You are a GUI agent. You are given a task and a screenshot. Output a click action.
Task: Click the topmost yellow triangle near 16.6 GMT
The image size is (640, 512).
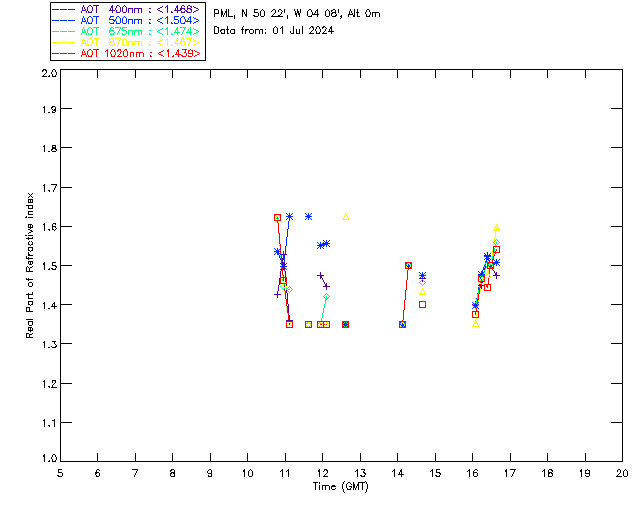pos(496,228)
